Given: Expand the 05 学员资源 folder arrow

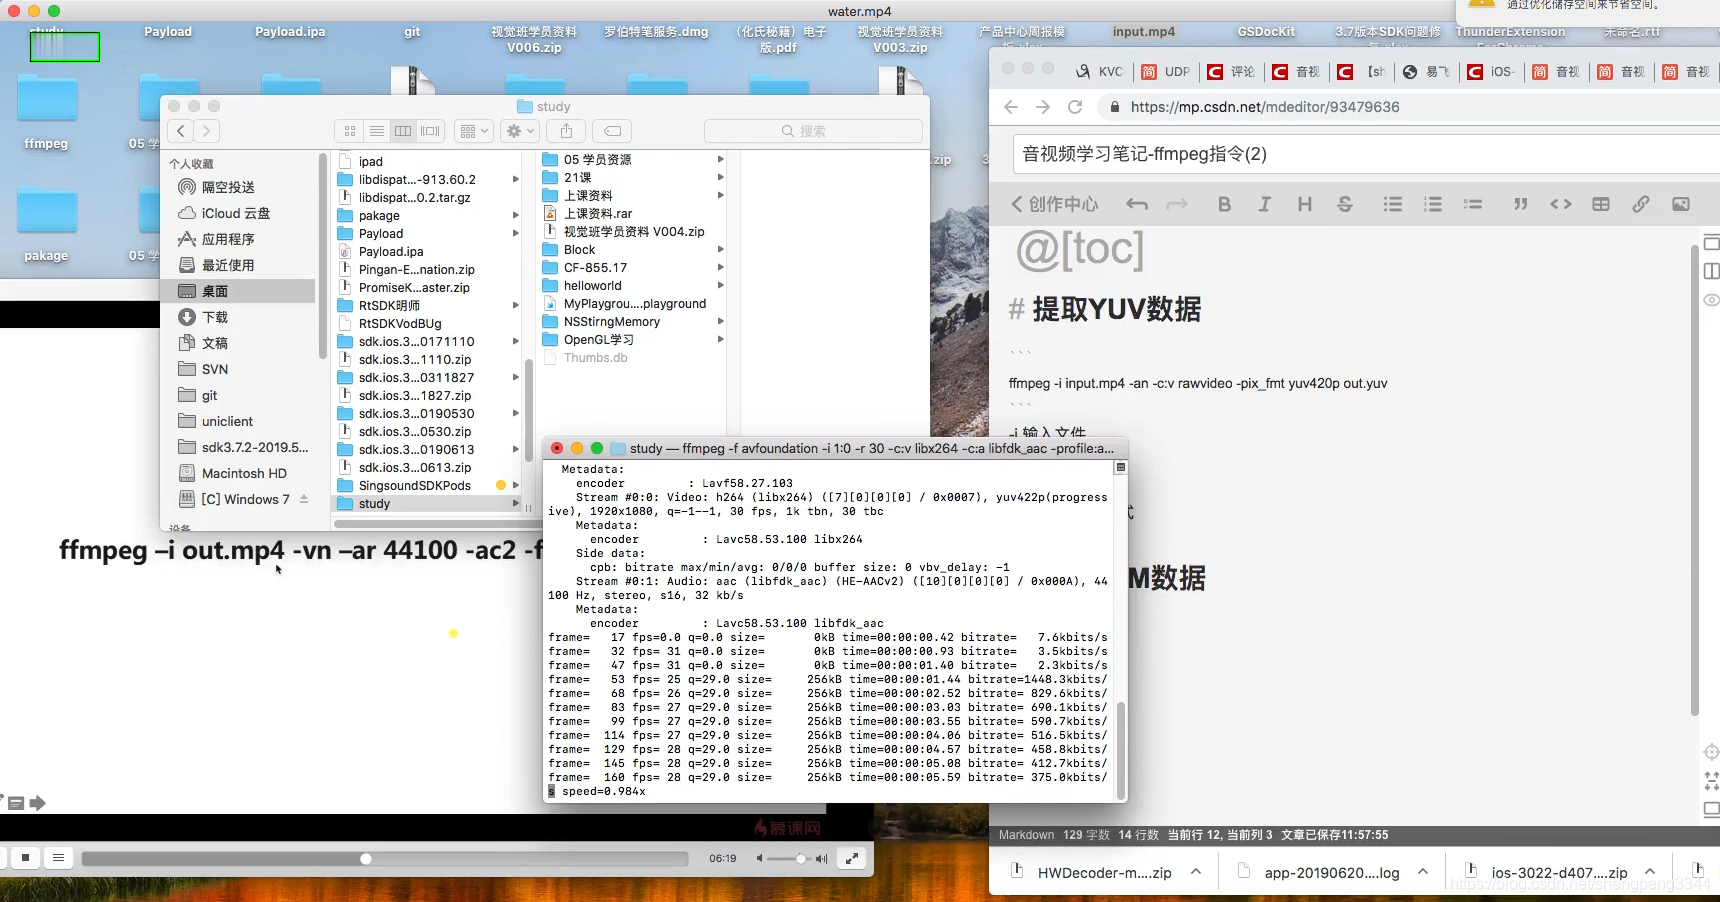Looking at the screenshot, I should 720,159.
